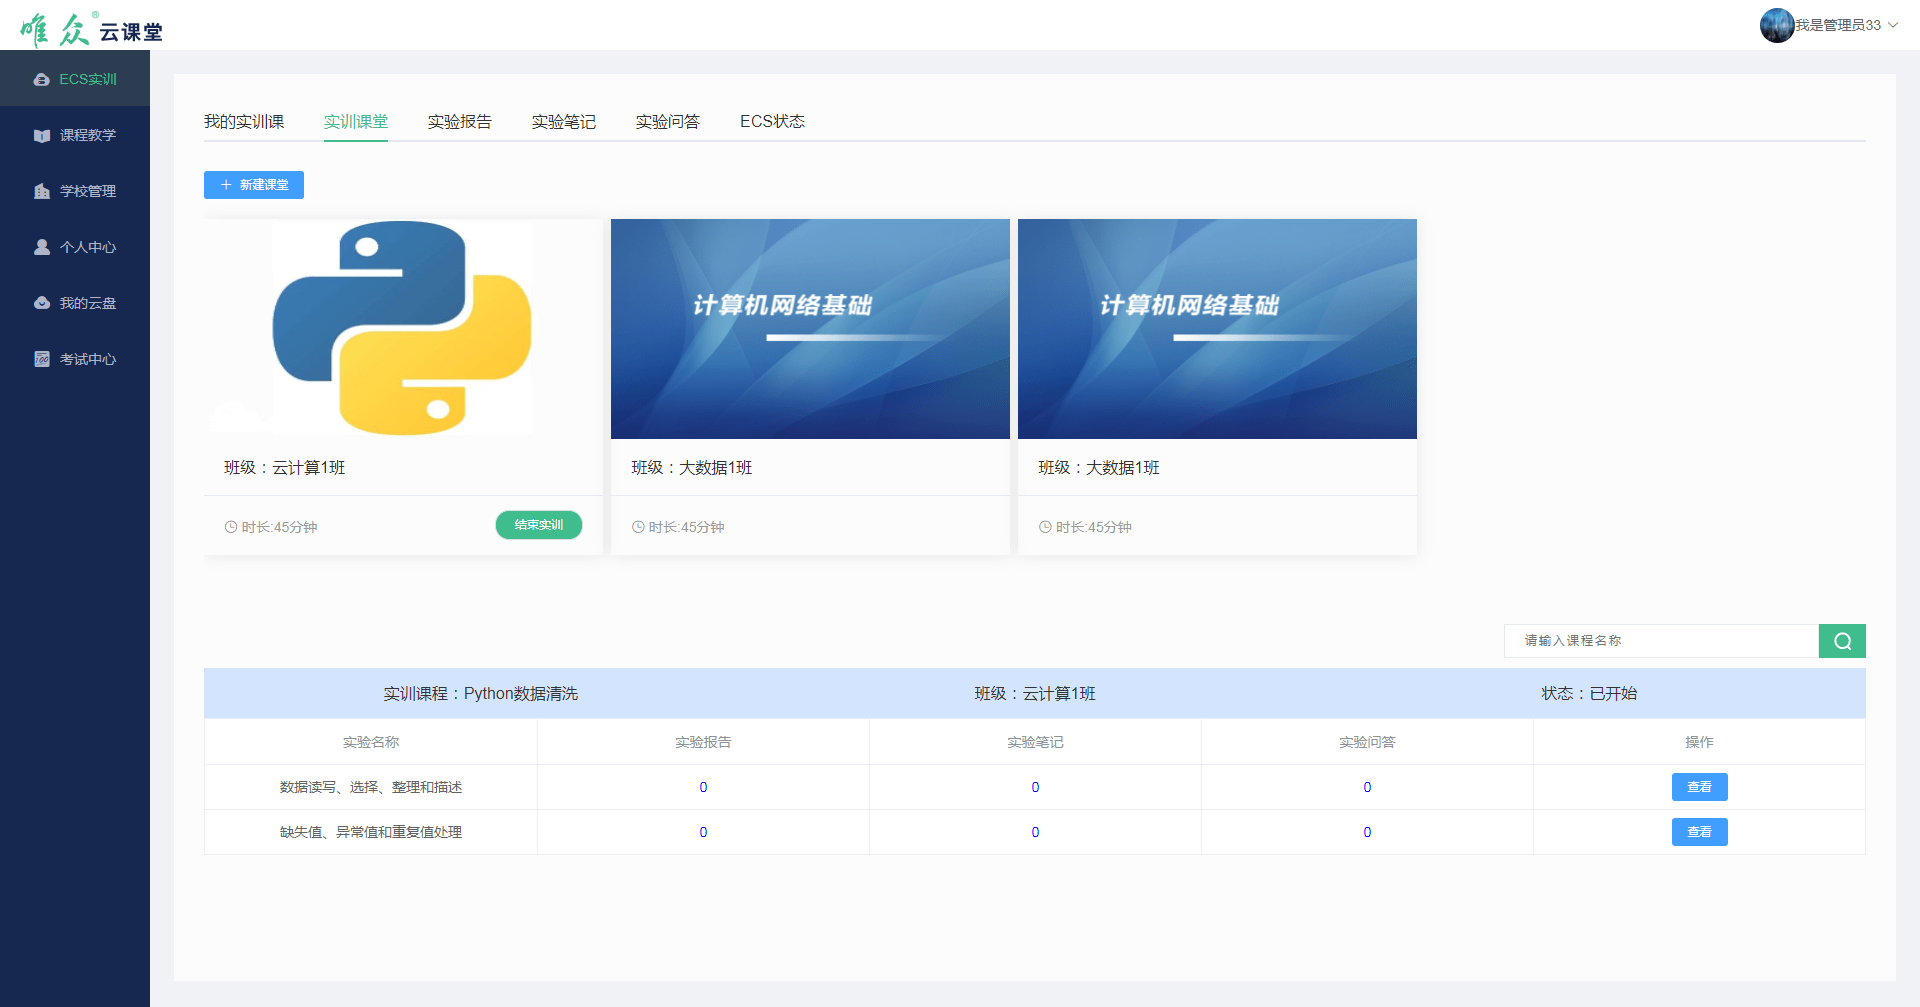Open 考试中心 exam icon
The width and height of the screenshot is (1920, 1007).
pyautogui.click(x=41, y=359)
